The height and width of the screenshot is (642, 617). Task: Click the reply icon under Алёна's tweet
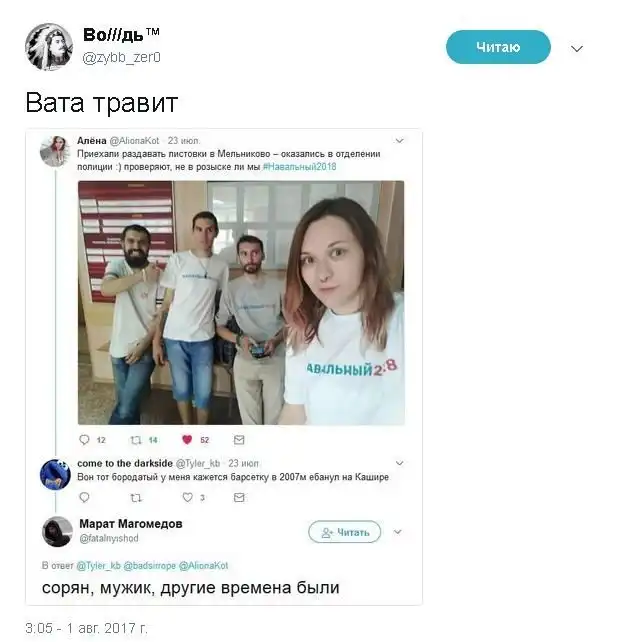click(x=84, y=440)
